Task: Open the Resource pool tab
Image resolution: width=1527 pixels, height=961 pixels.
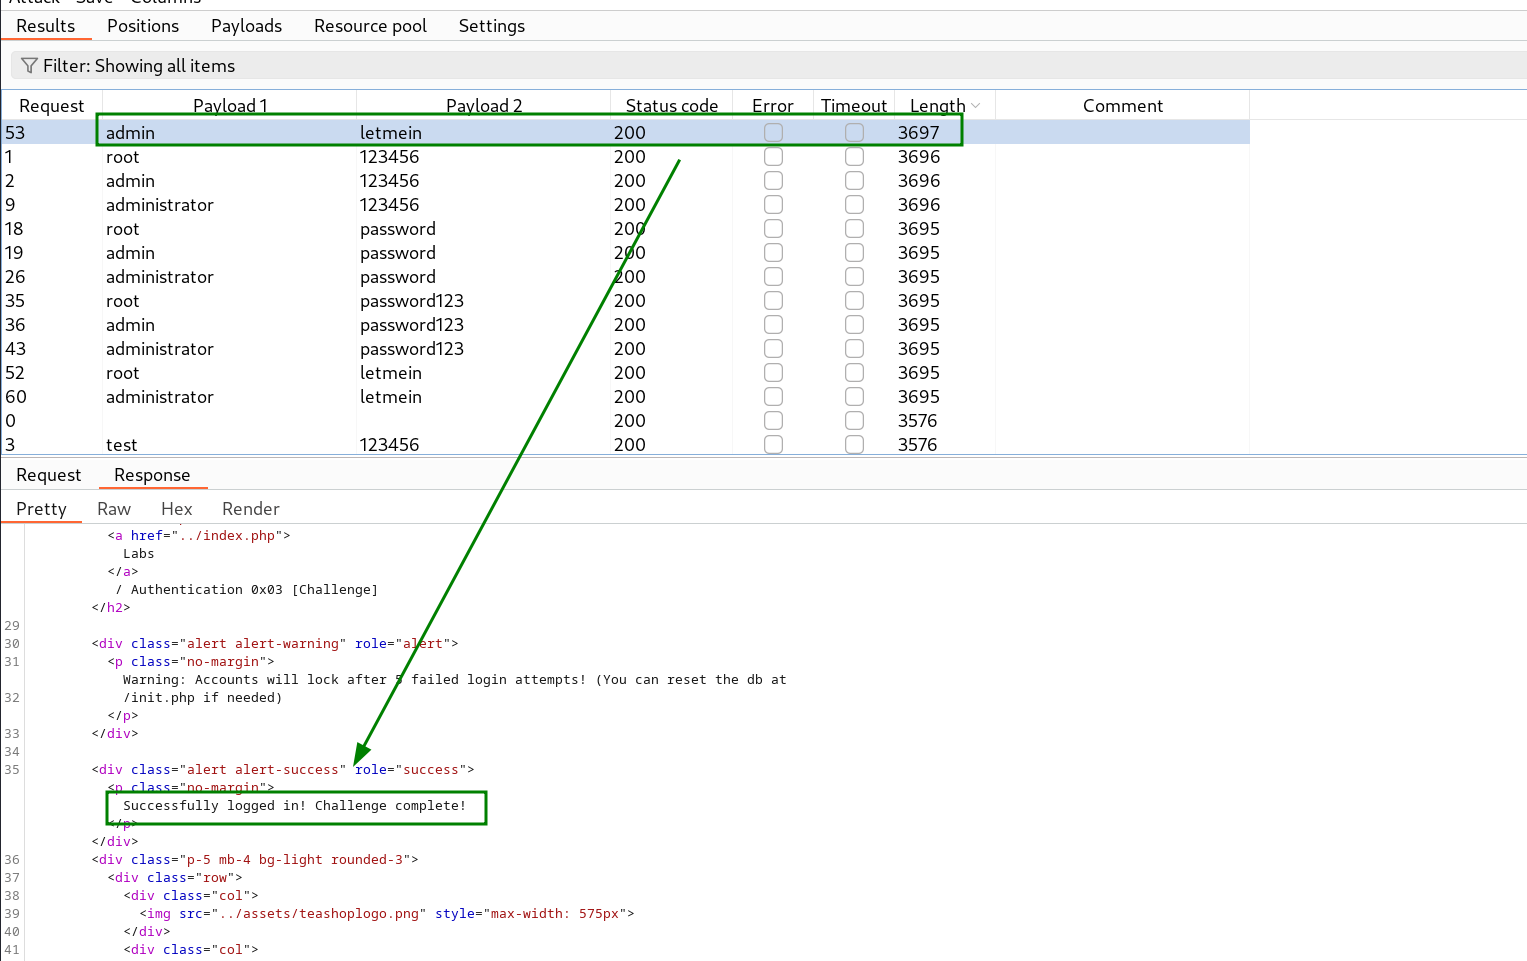Action: pyautogui.click(x=370, y=26)
